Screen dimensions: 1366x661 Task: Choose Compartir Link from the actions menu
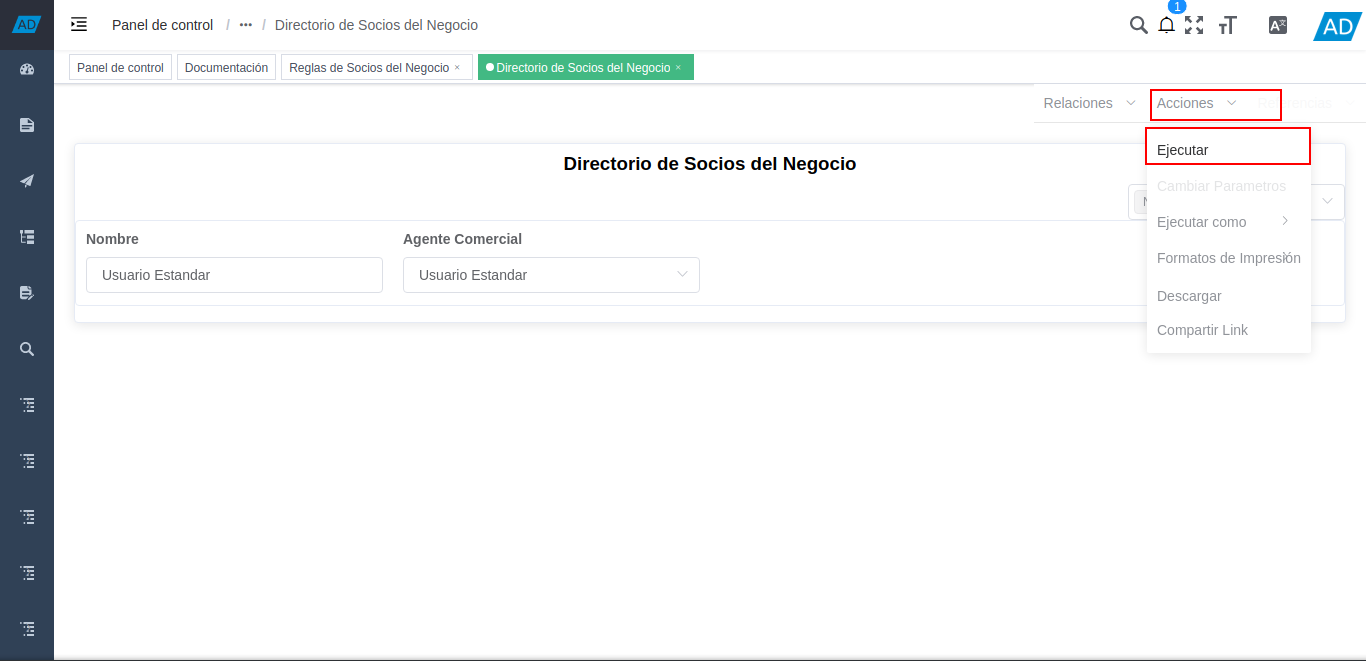[1202, 330]
